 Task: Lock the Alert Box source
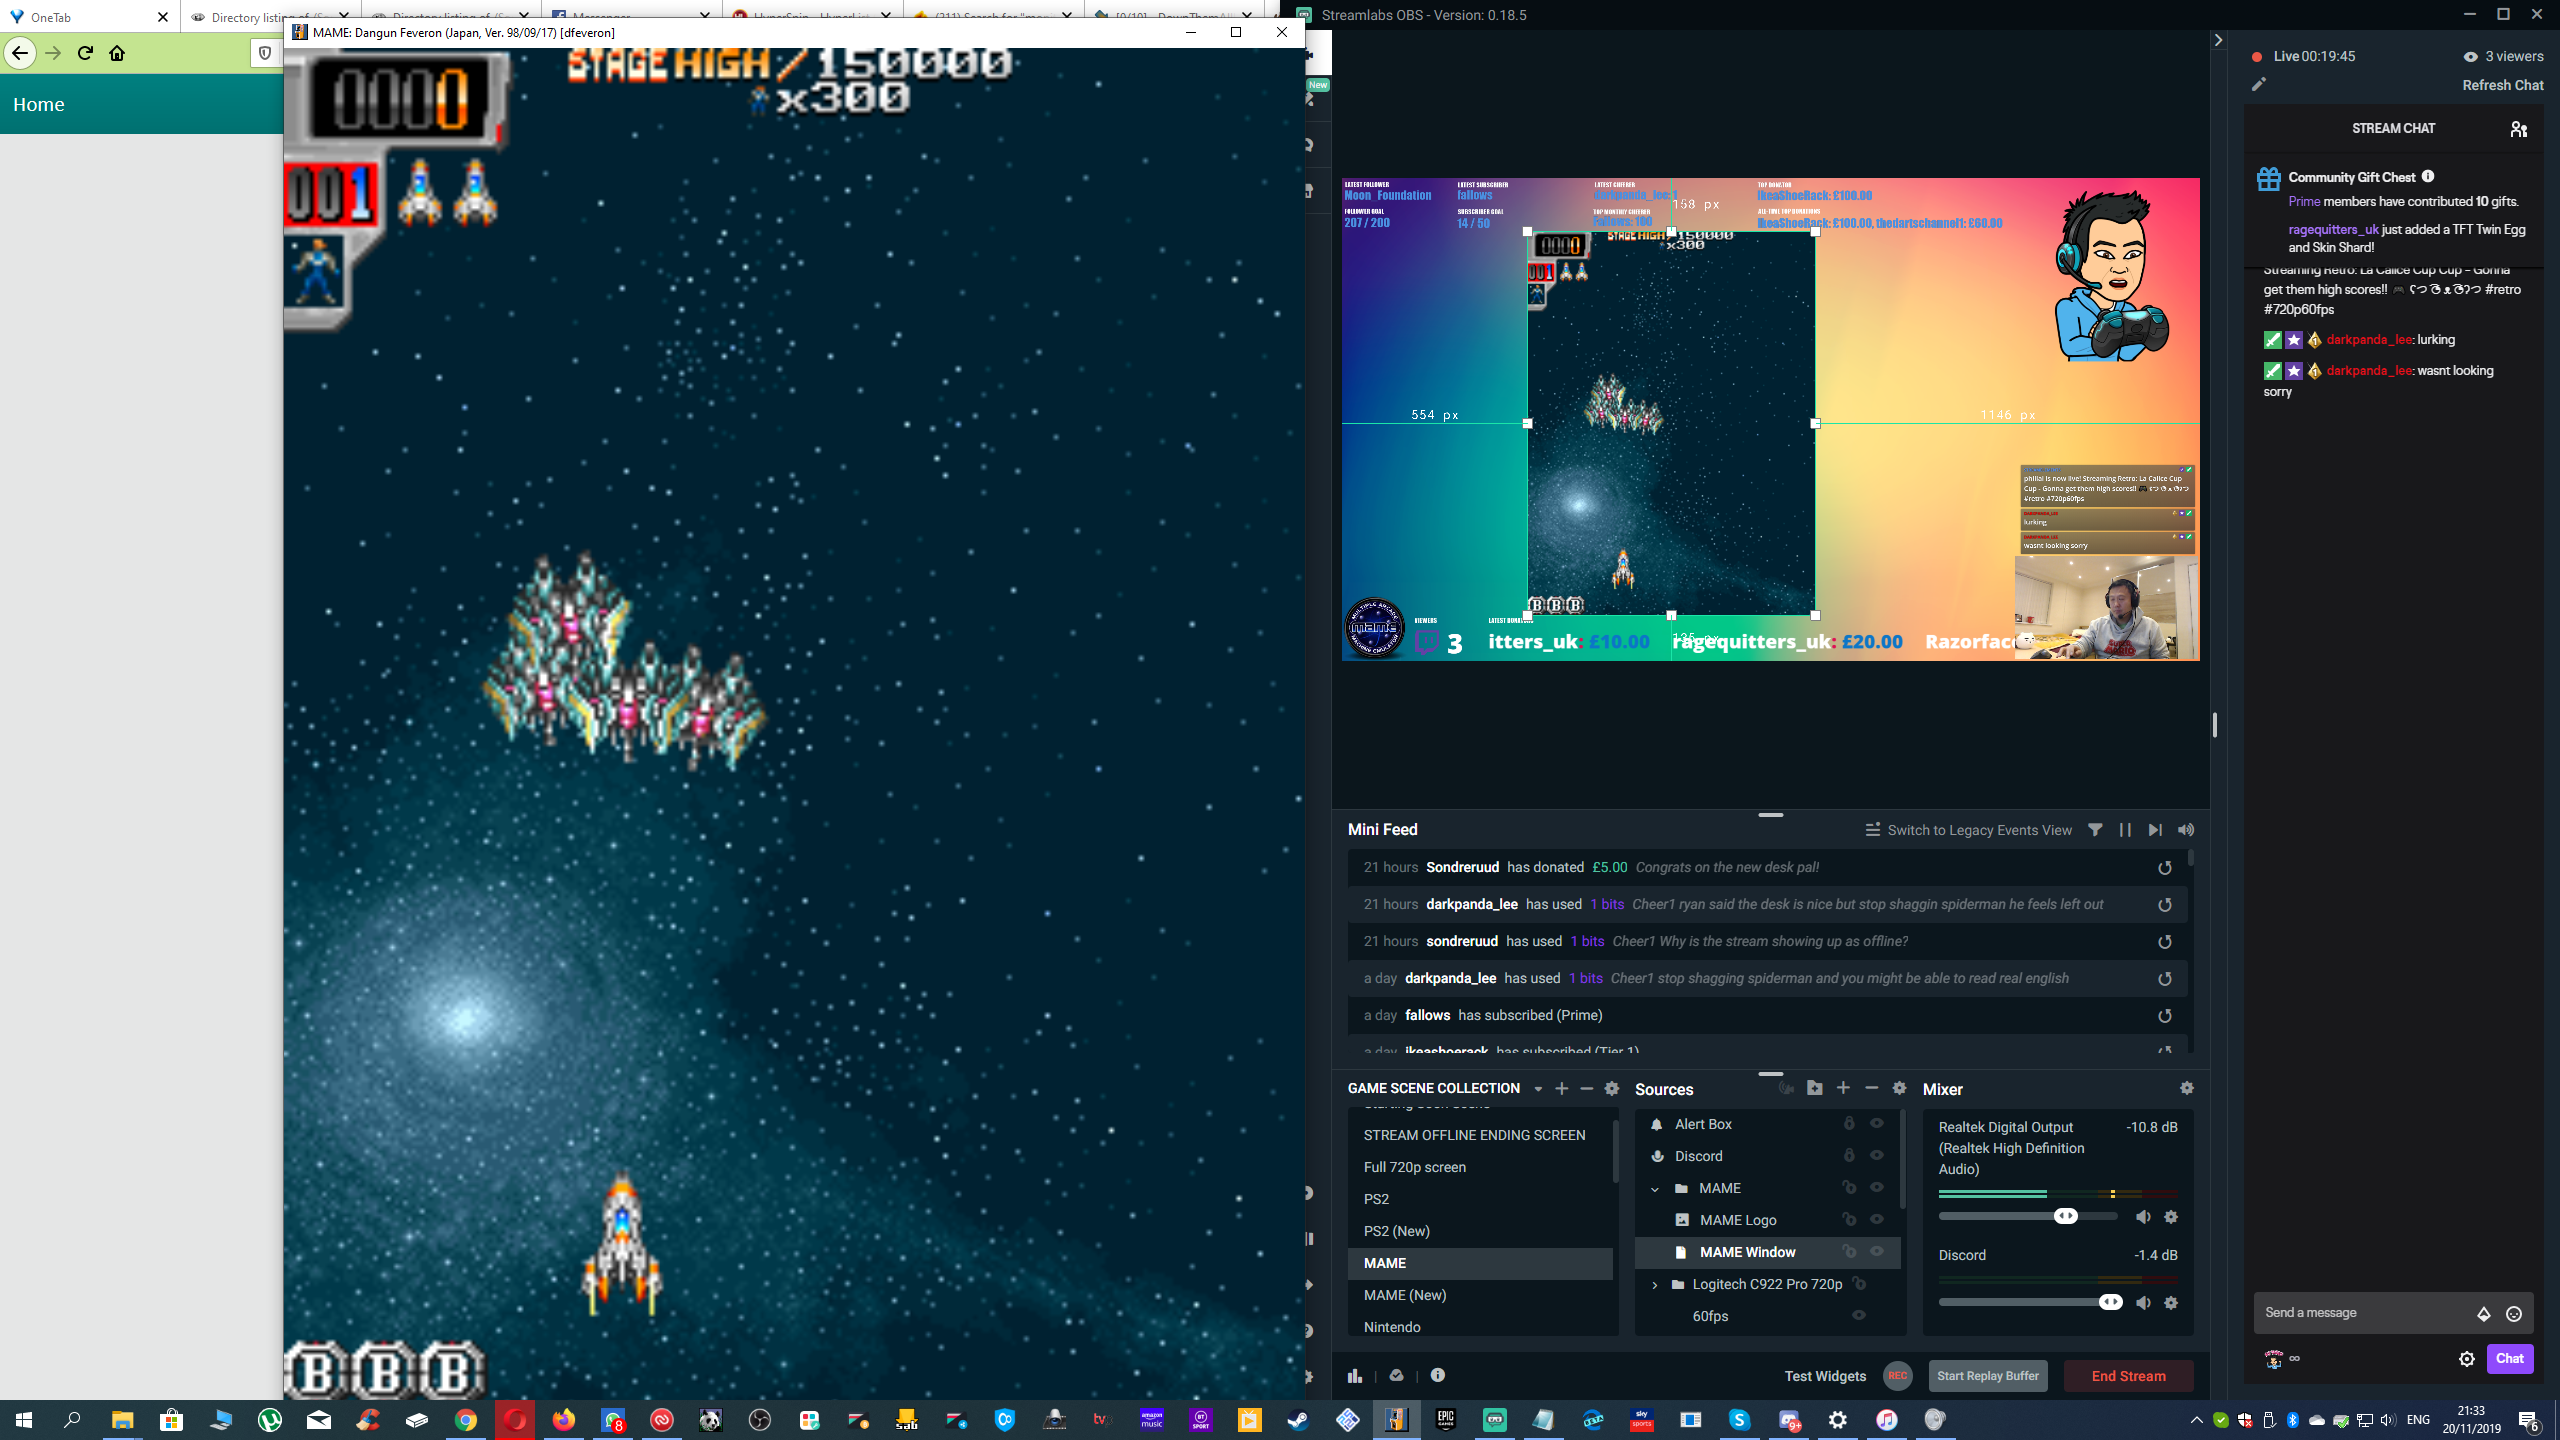pyautogui.click(x=1849, y=1124)
